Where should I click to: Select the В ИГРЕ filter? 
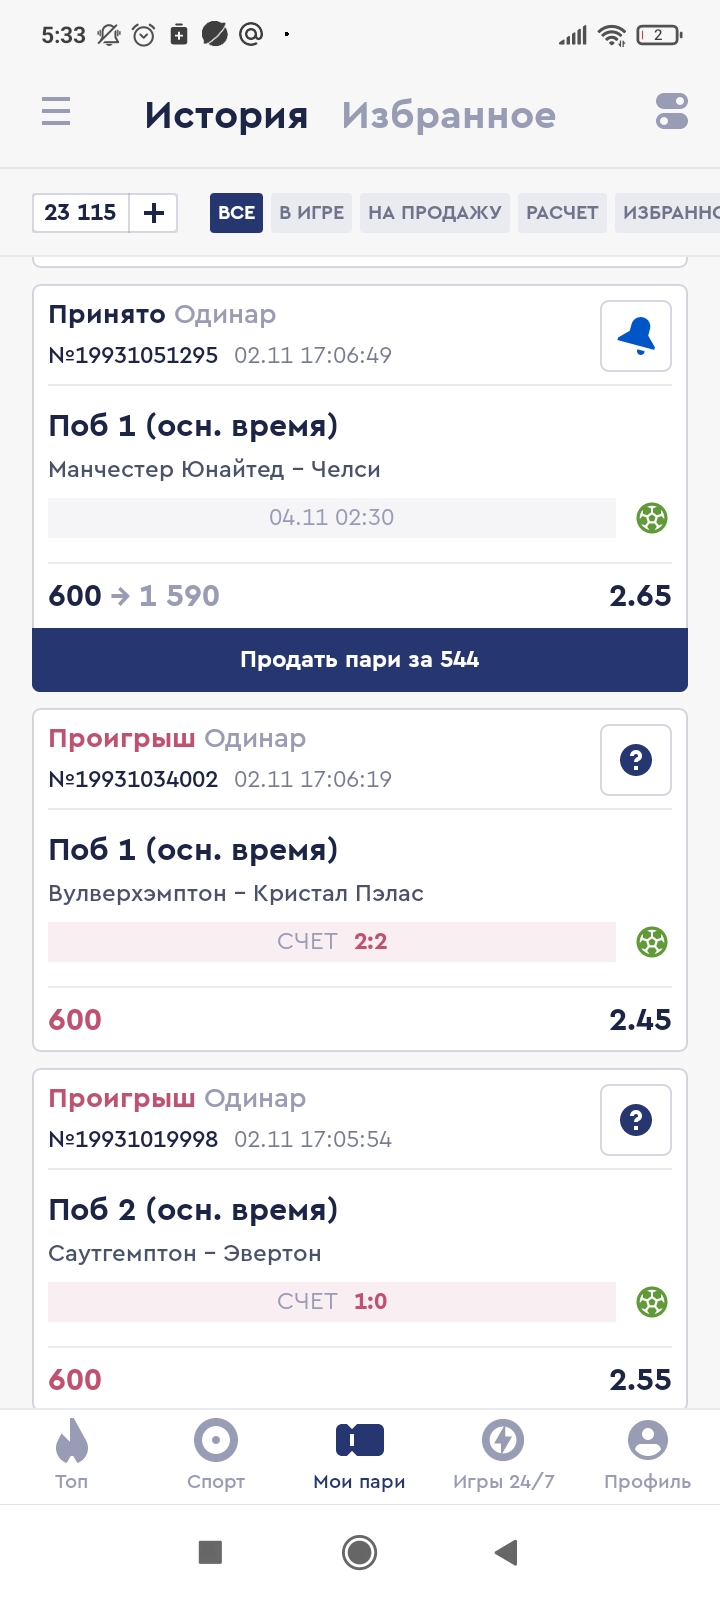click(311, 213)
